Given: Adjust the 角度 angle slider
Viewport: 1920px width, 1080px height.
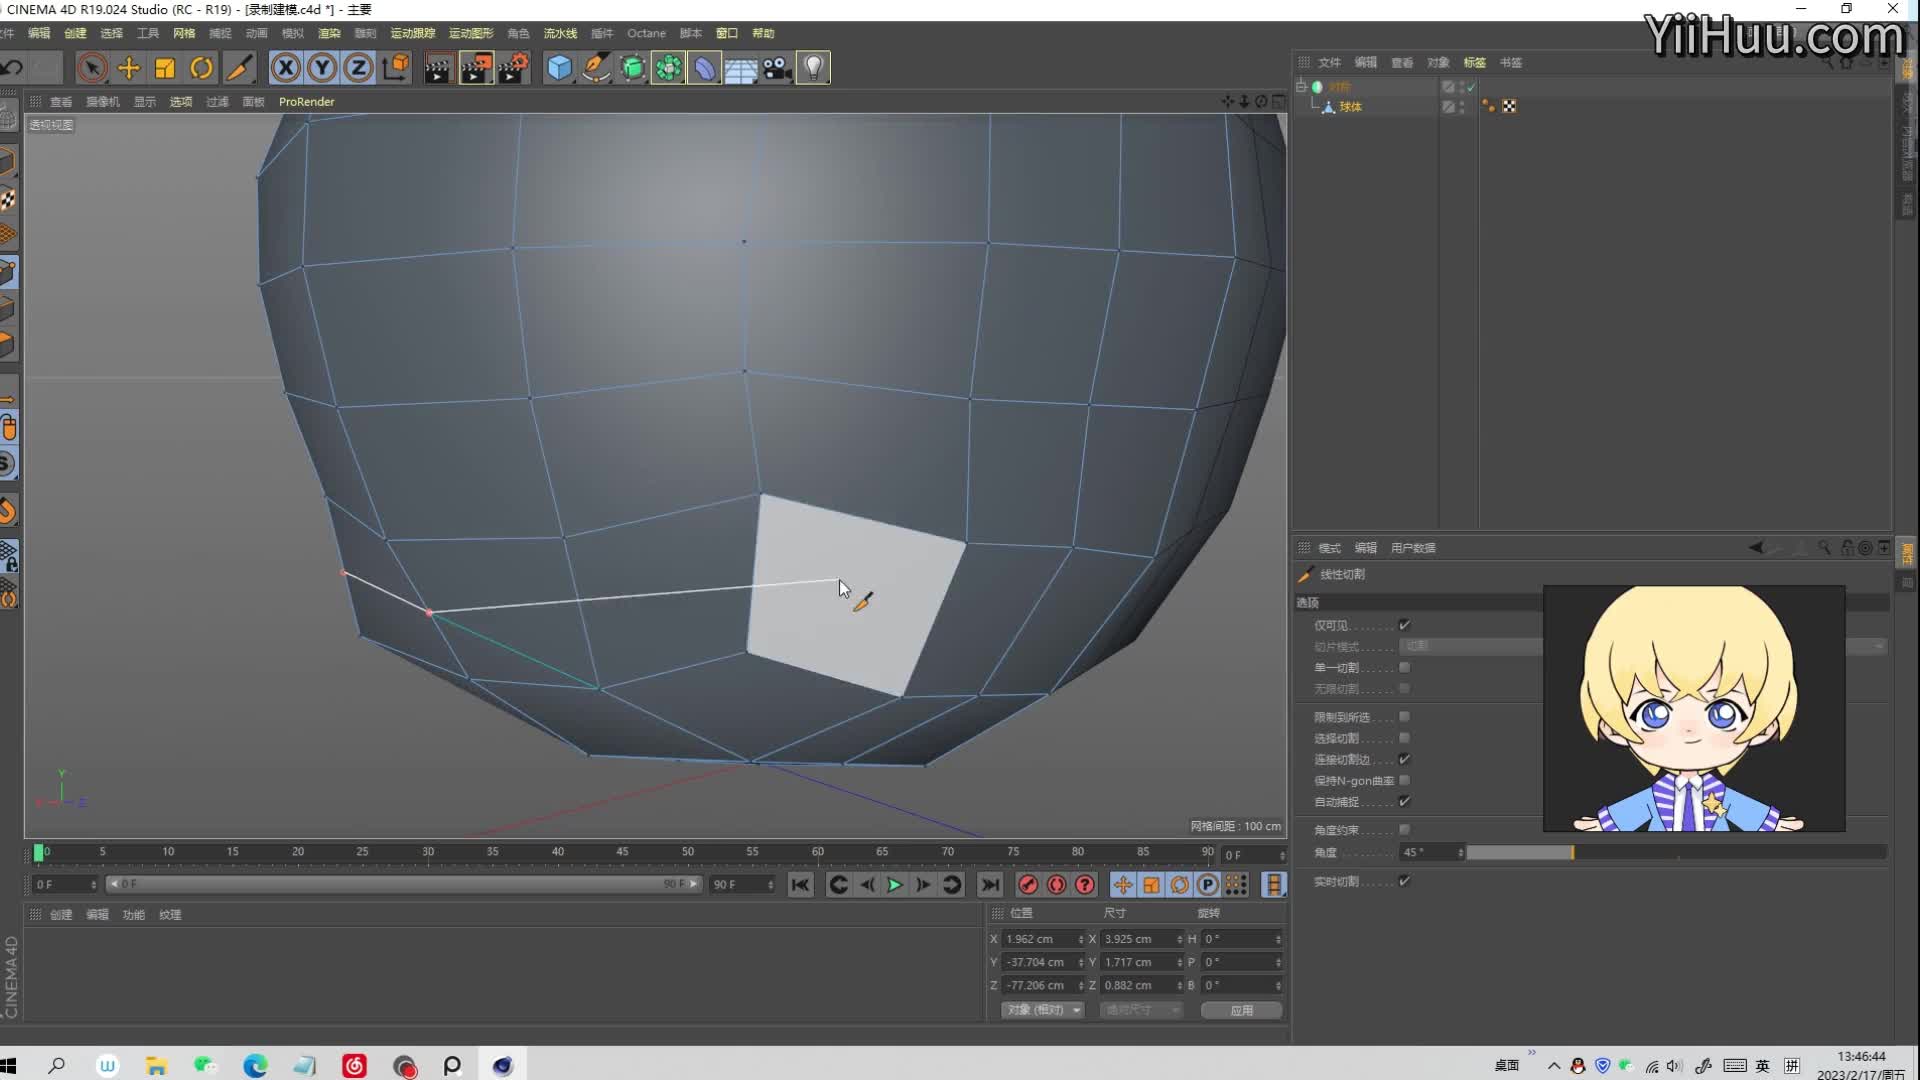Looking at the screenshot, I should point(1676,852).
